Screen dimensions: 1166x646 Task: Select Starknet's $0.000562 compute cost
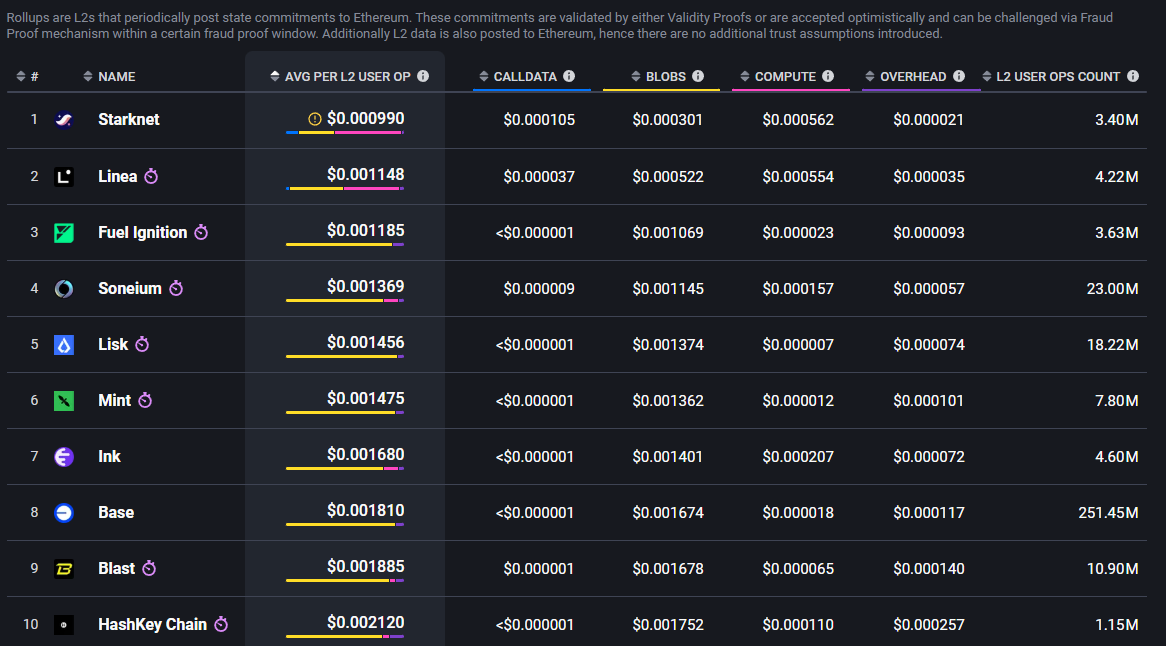point(798,120)
